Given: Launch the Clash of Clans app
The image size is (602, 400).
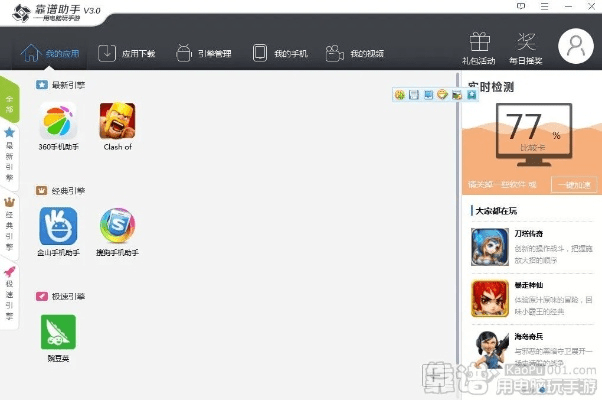Looking at the screenshot, I should pos(117,122).
